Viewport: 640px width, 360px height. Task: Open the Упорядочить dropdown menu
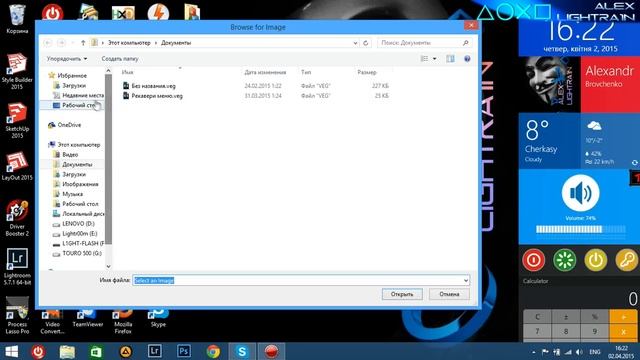tap(67, 59)
